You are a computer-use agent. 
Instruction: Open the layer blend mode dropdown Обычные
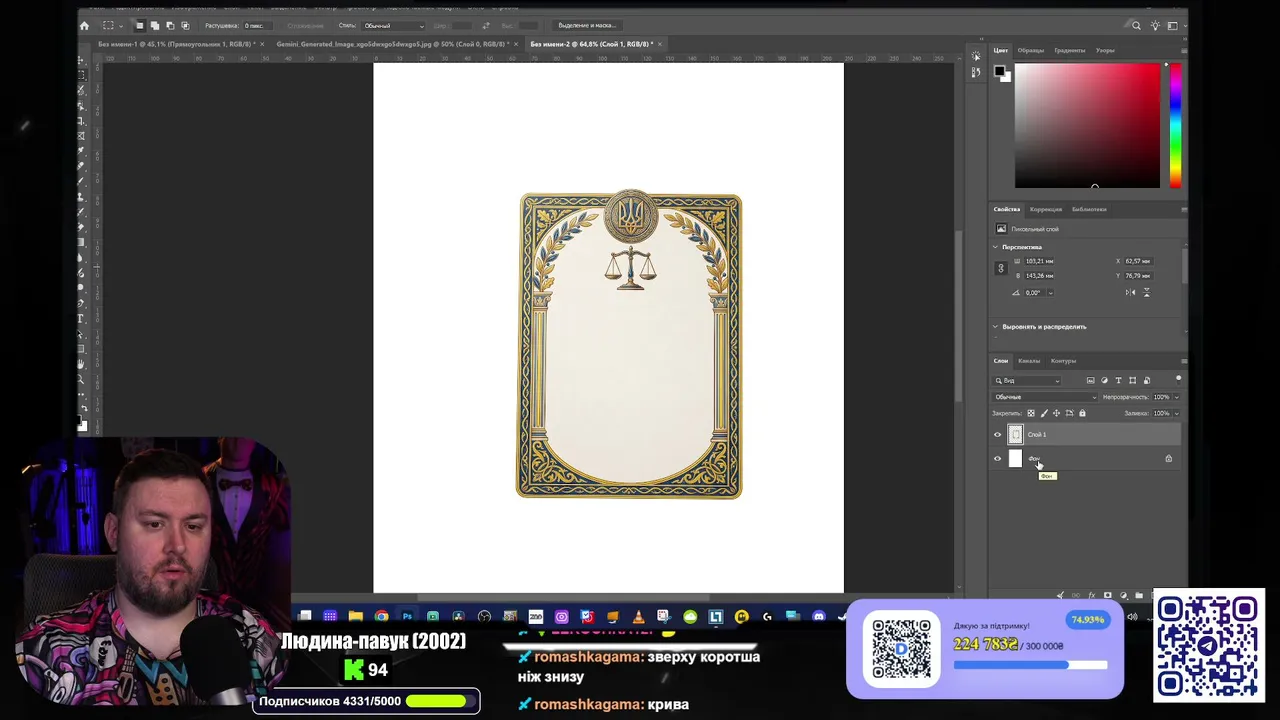(1045, 397)
